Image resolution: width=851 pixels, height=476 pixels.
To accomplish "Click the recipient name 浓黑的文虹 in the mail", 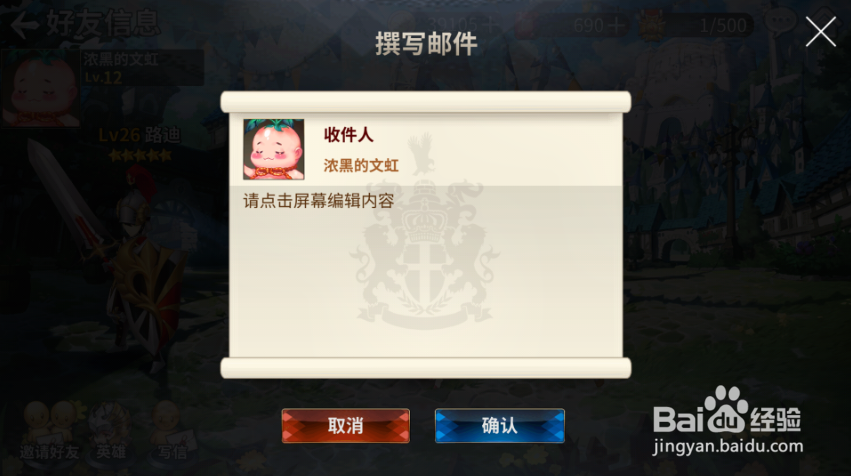I will pyautogui.click(x=361, y=166).
